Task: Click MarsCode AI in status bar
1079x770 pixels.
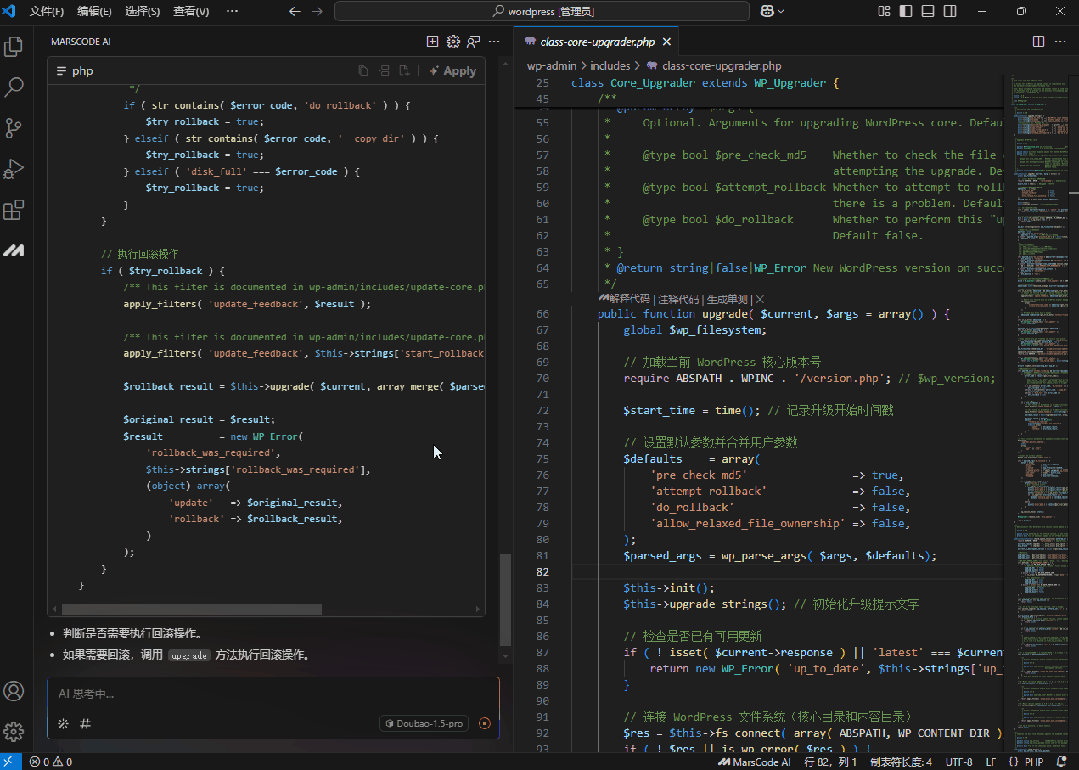Action: pyautogui.click(x=754, y=762)
